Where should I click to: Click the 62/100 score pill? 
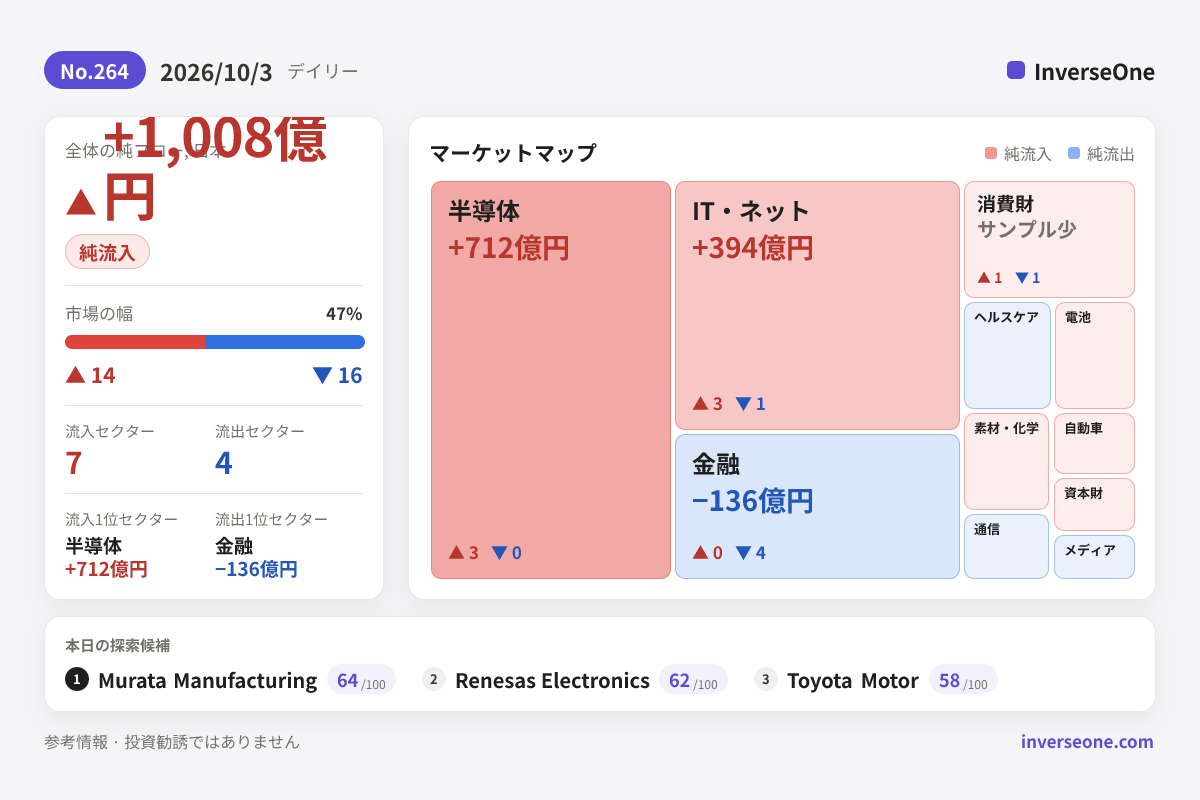tap(693, 680)
